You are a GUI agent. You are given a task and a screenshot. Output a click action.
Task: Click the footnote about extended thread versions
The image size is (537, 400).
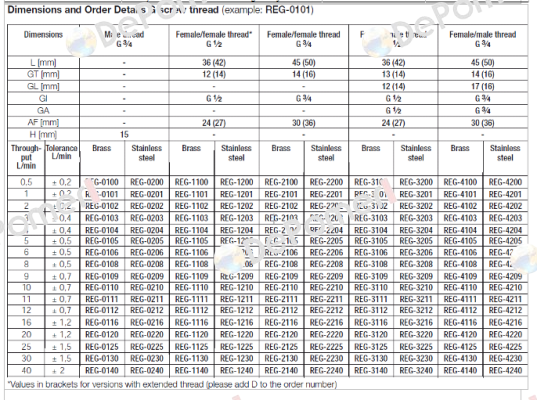point(172,385)
